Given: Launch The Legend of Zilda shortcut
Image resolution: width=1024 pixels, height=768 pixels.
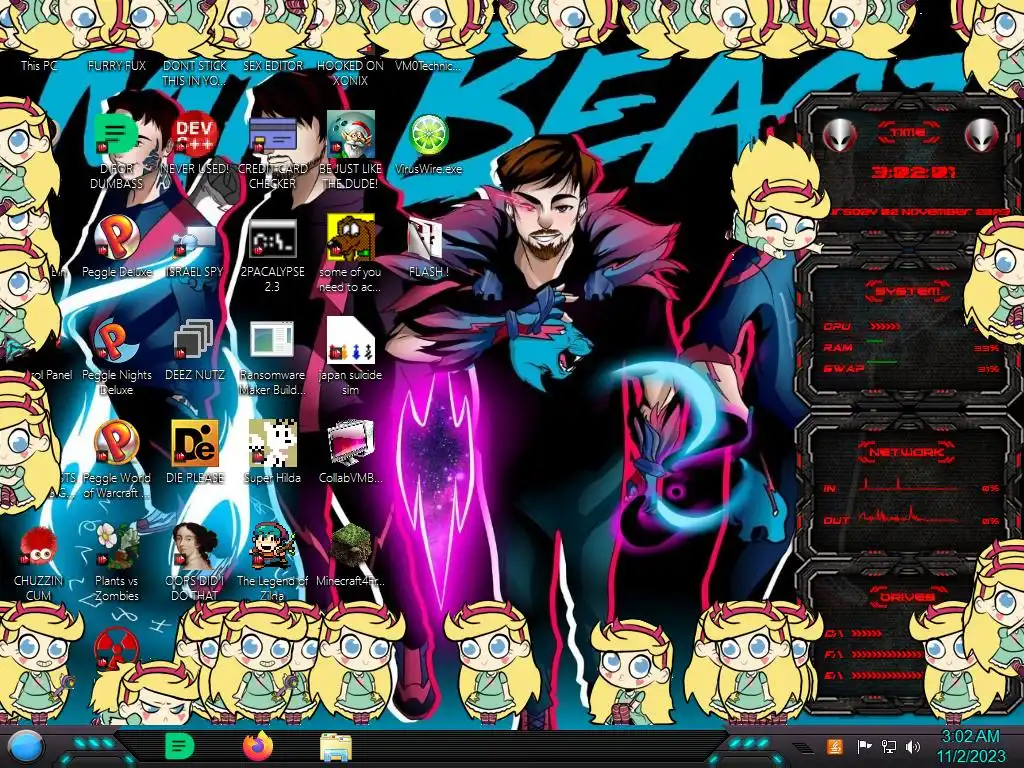Looking at the screenshot, I should (272, 546).
